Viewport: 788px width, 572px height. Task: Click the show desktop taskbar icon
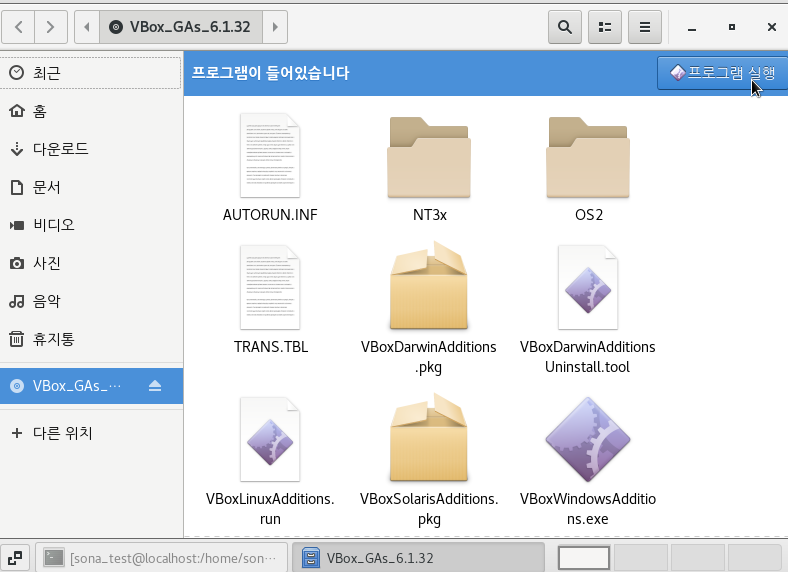click(x=15, y=558)
